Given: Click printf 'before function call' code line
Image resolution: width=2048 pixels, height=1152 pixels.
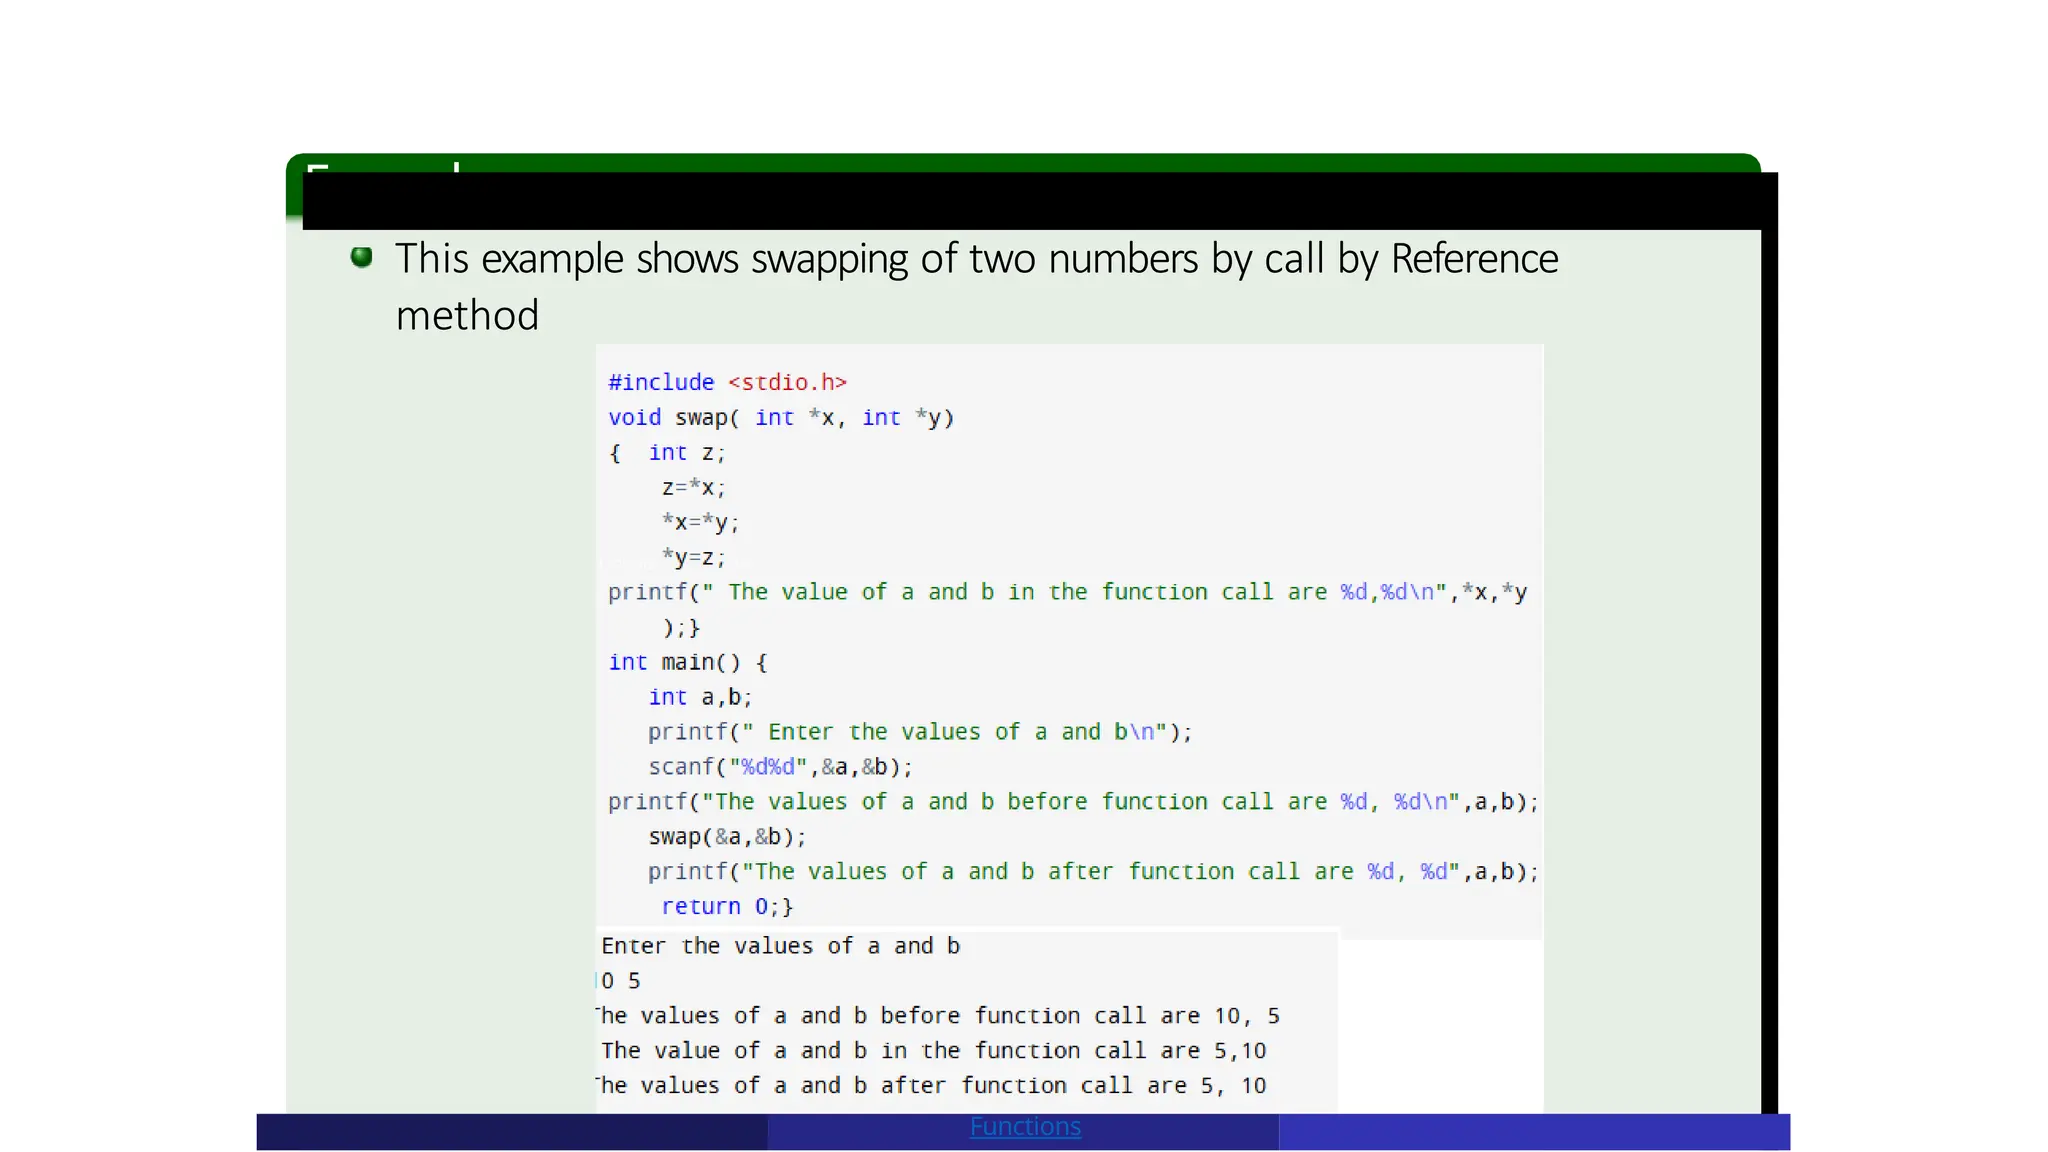Looking at the screenshot, I should pos(1073,802).
